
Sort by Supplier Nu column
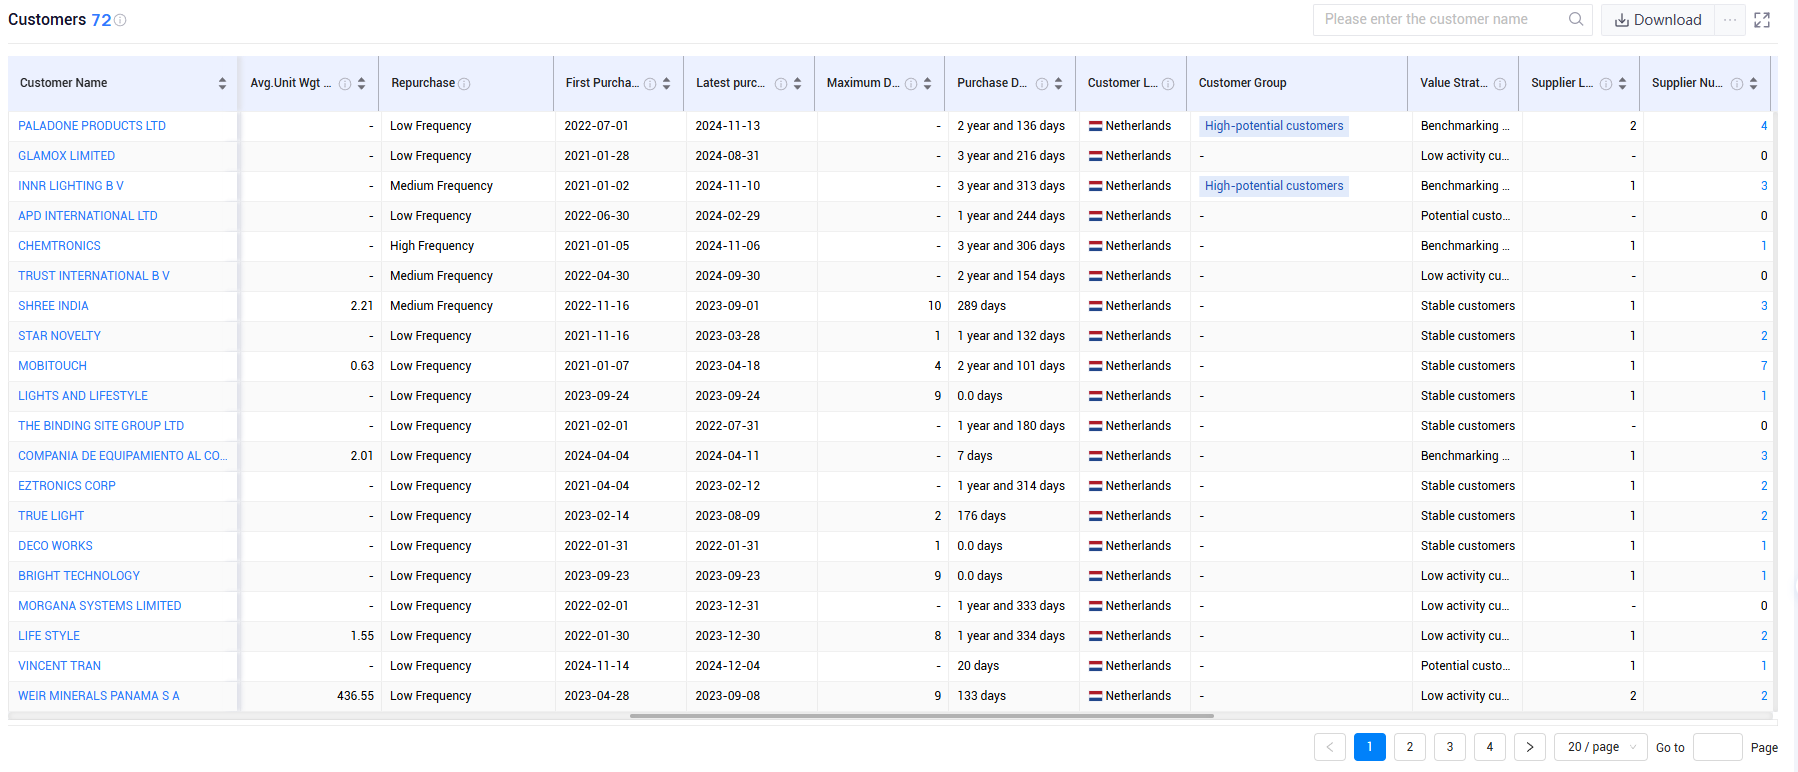[1753, 84]
